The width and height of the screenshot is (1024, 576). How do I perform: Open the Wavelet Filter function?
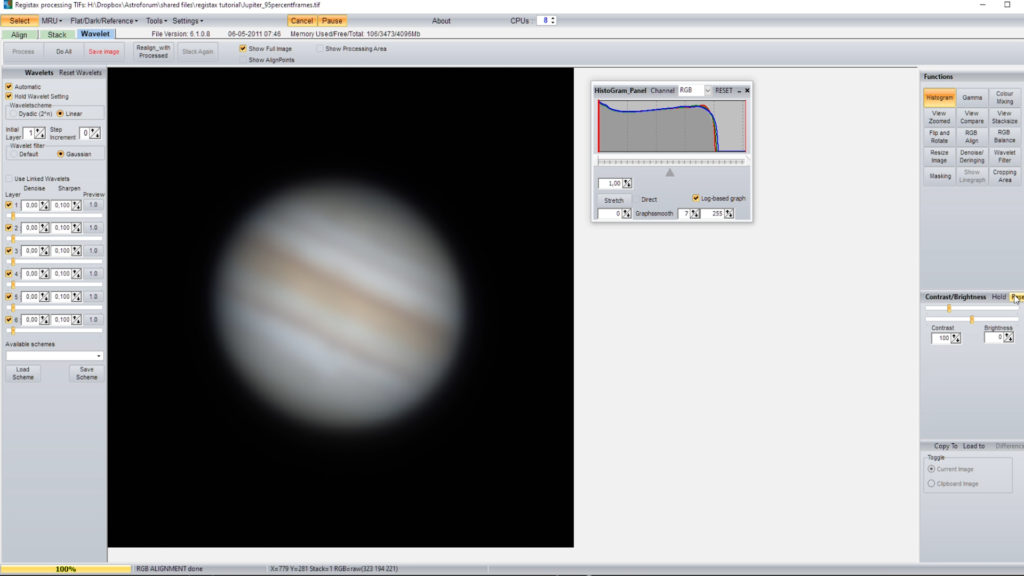pos(1004,156)
